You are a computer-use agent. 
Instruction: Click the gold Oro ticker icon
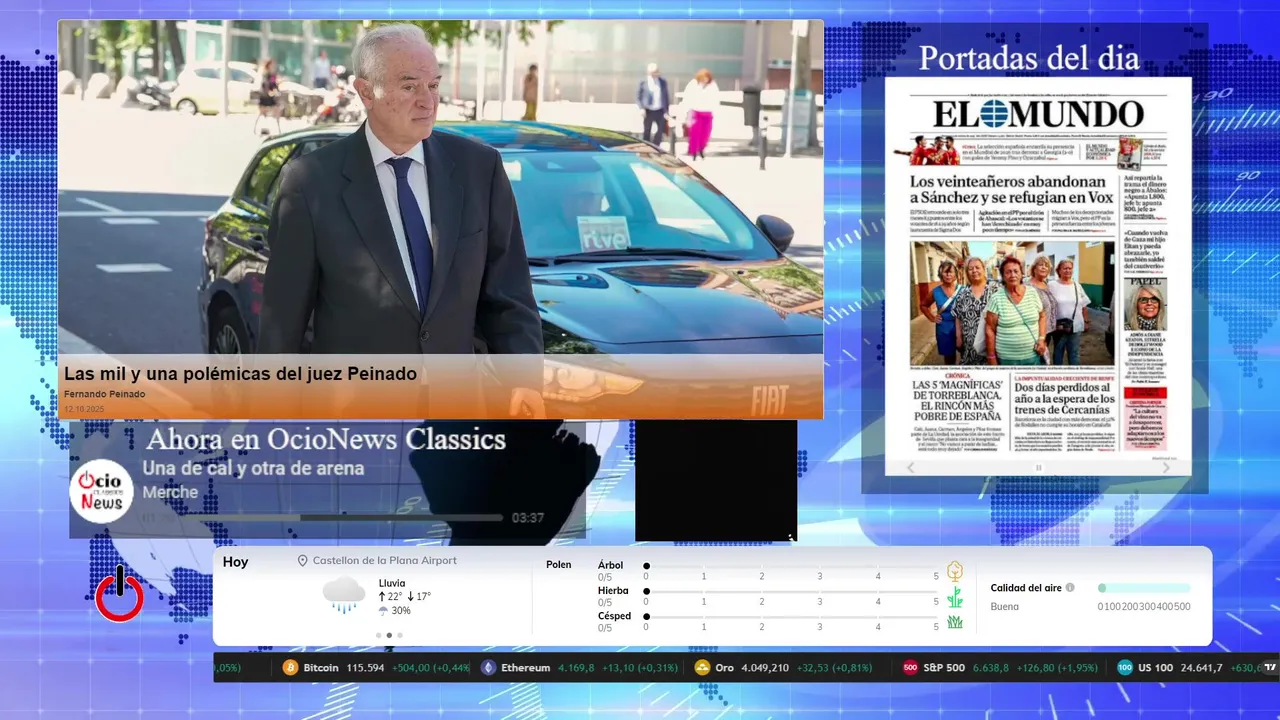point(703,668)
